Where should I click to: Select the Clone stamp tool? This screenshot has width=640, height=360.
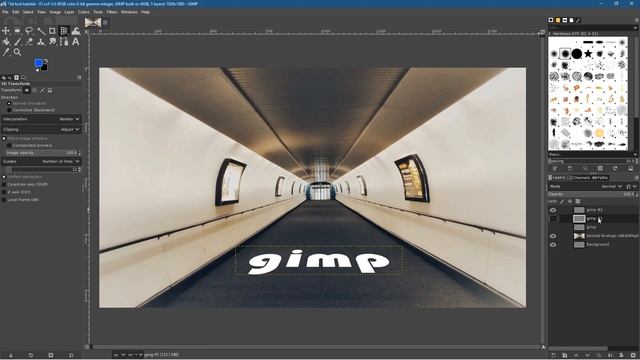41,42
